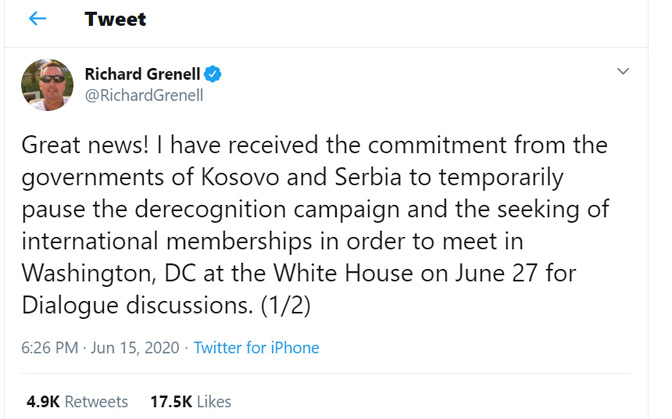Click the Tweet page heading

point(115,19)
